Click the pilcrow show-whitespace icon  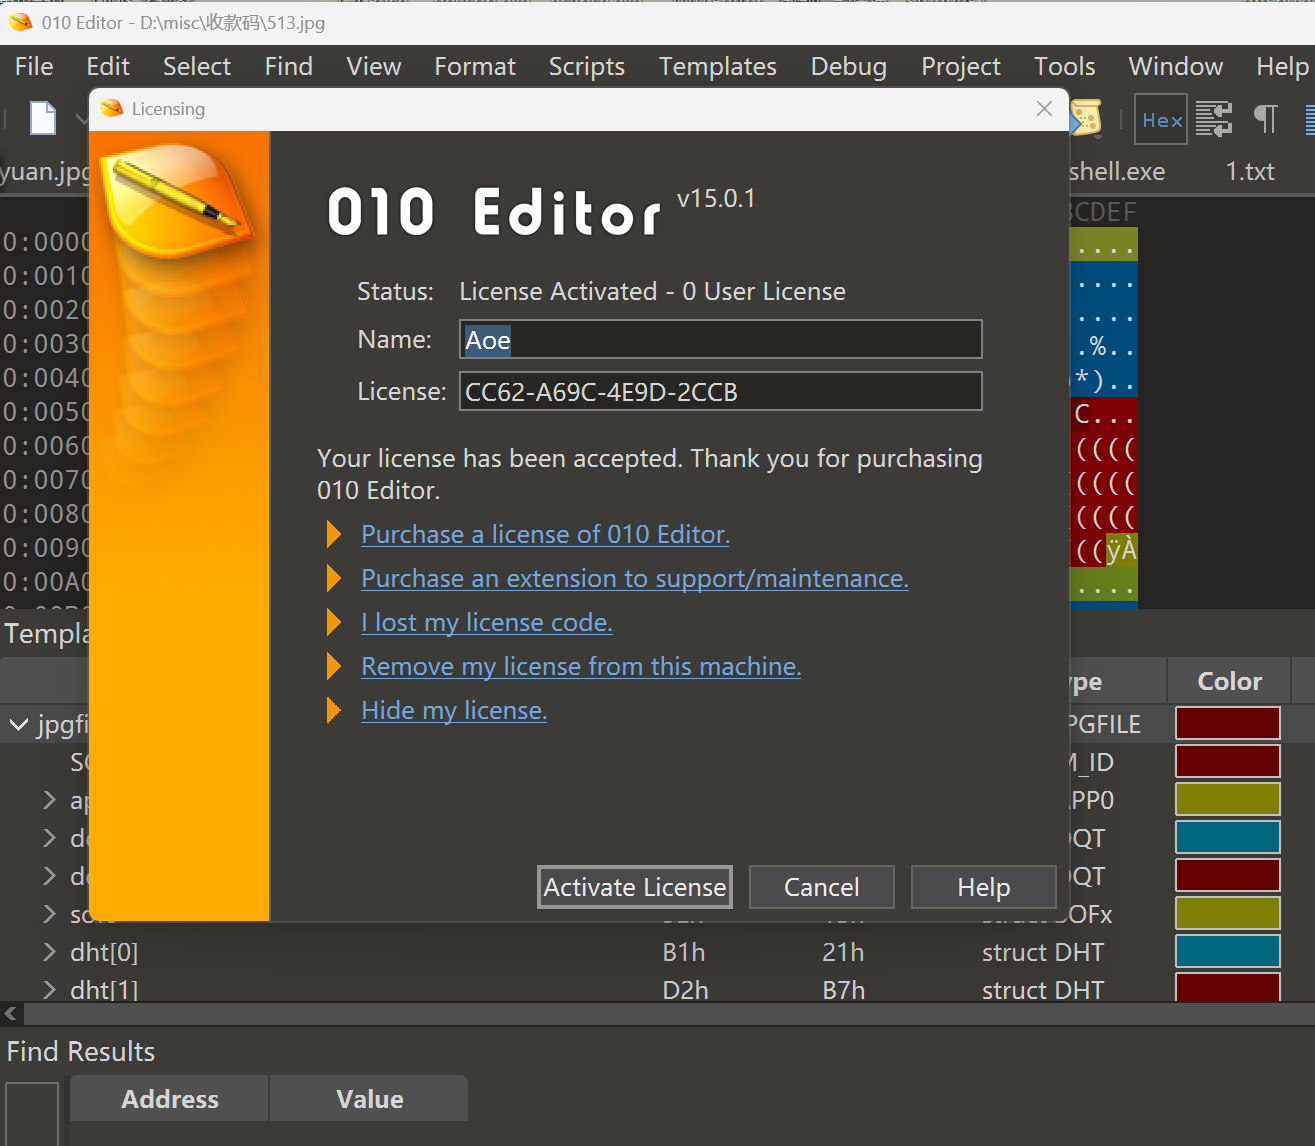[x=1265, y=119]
